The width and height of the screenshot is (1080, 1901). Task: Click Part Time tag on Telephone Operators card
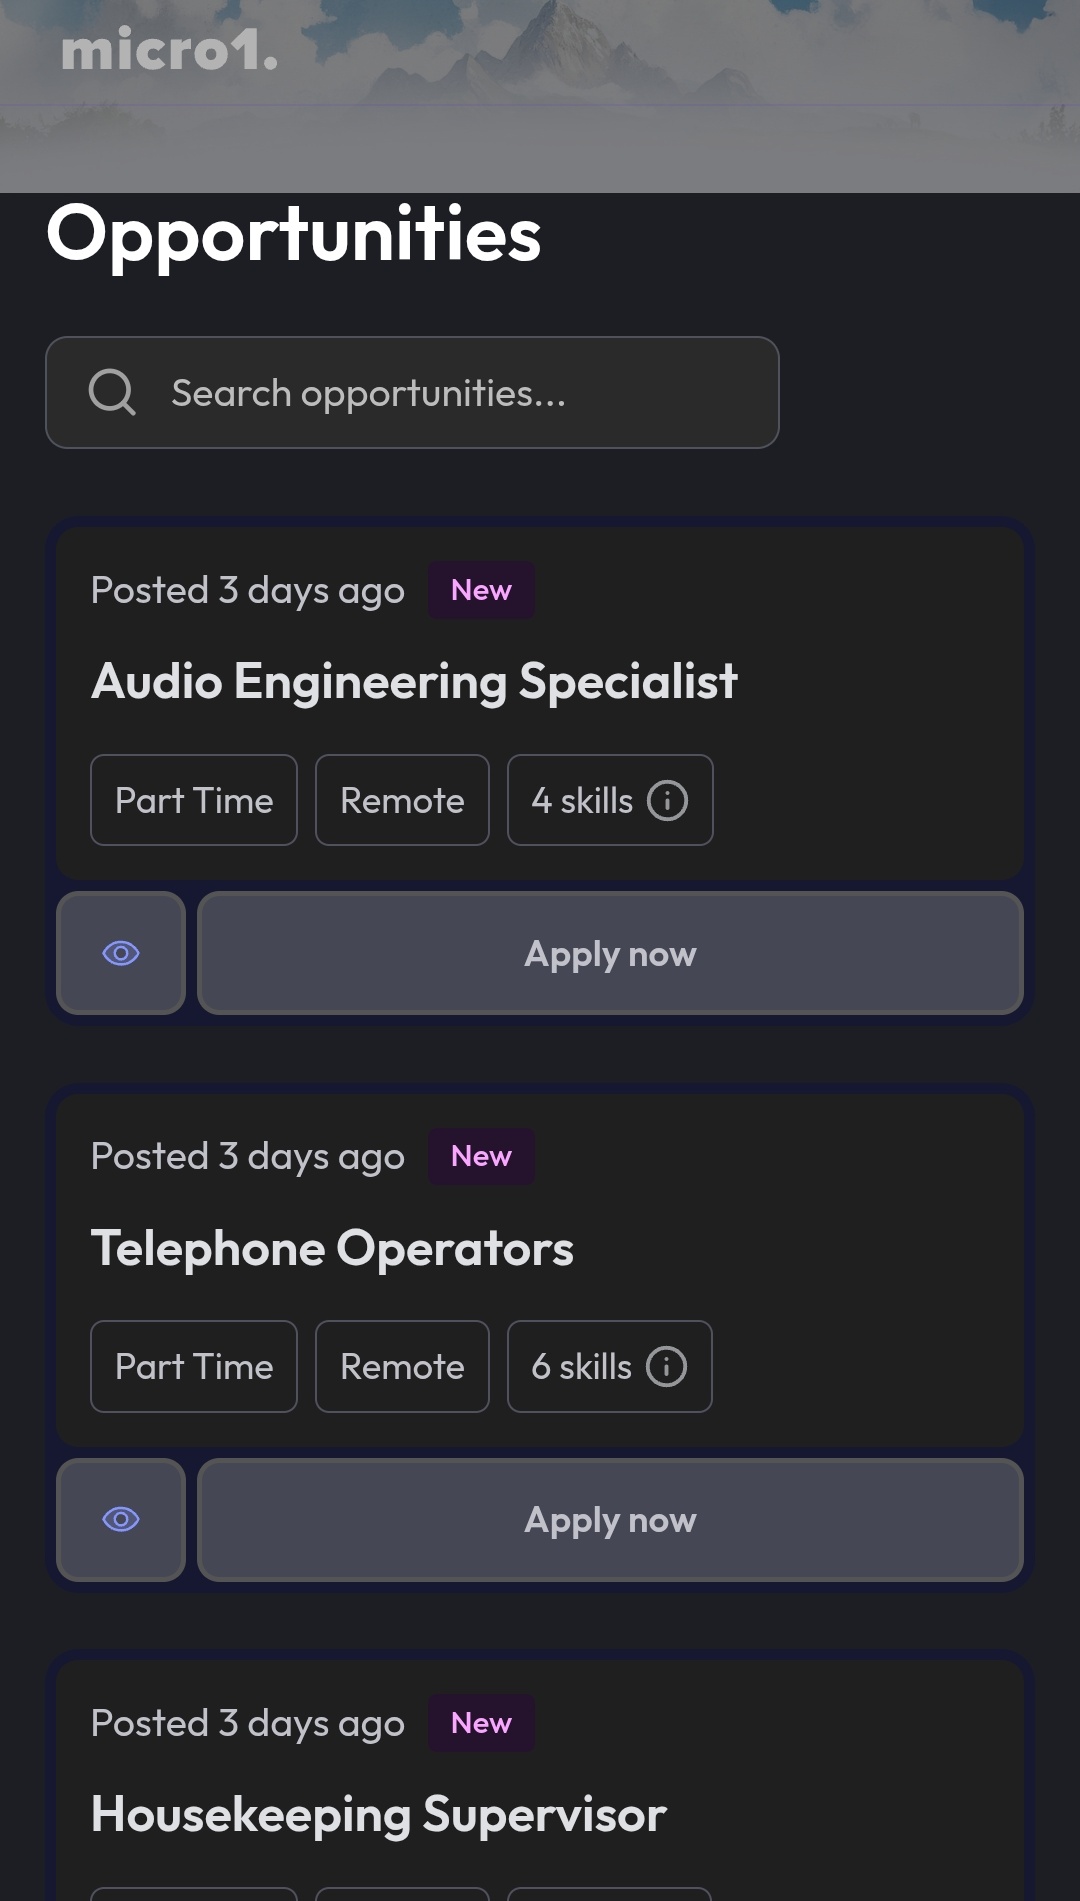(x=194, y=1366)
